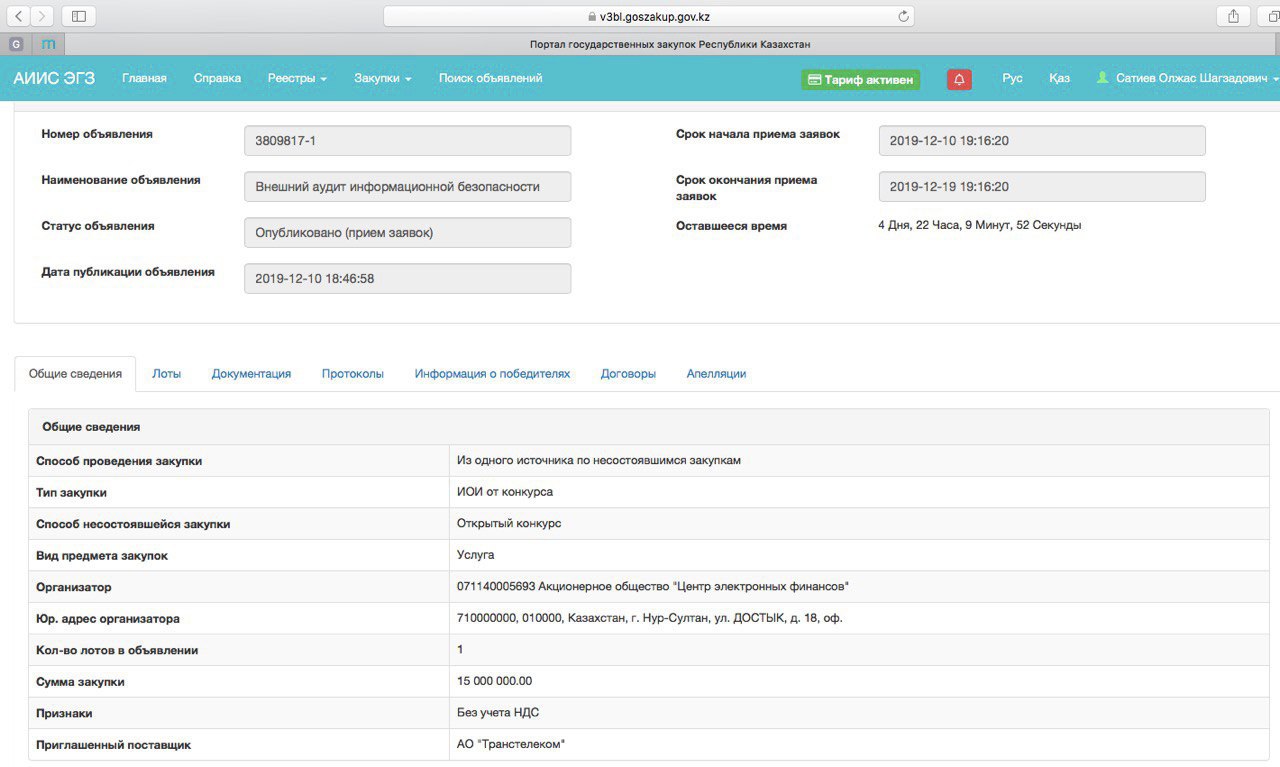This screenshot has height=767, width=1280.
Task: Open notifications bell icon
Action: click(959, 79)
